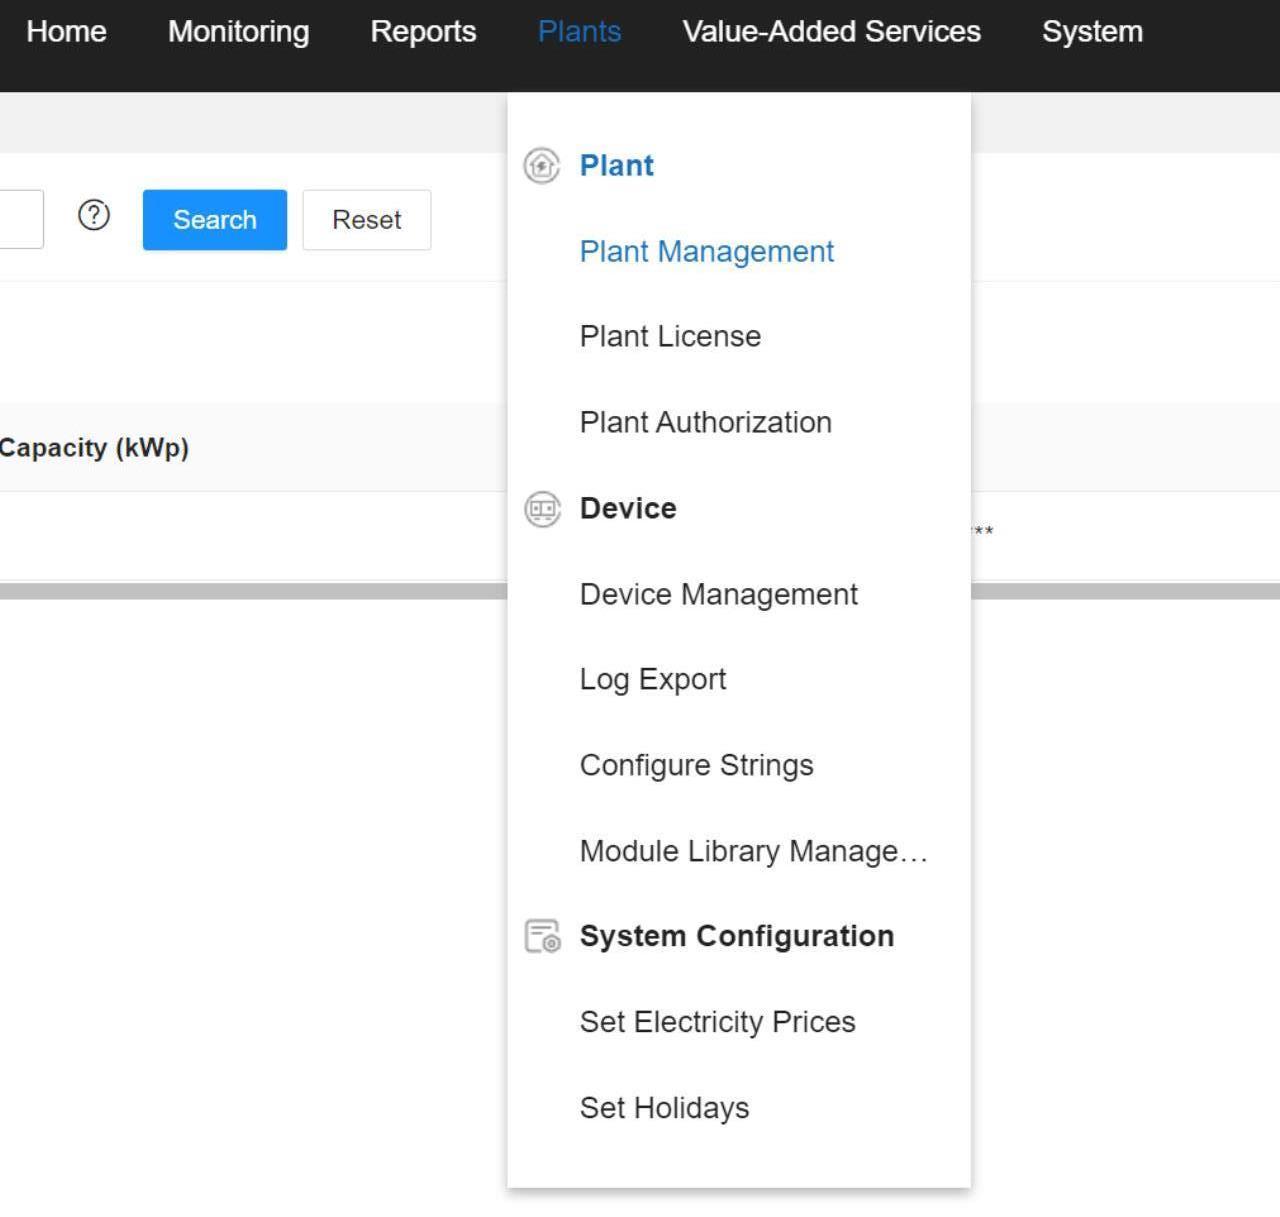Open the Monitoring menu
Image resolution: width=1280 pixels, height=1217 pixels.
(238, 32)
